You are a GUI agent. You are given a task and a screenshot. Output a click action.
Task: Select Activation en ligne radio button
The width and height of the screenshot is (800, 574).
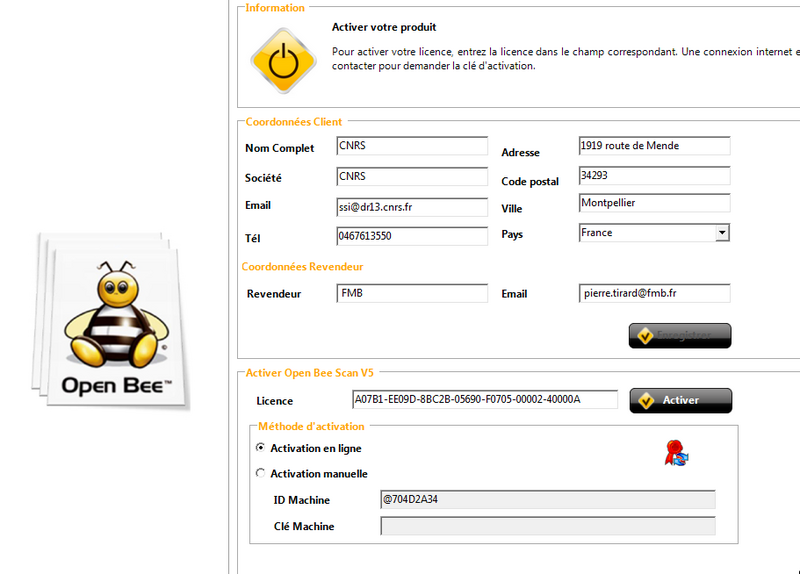pos(261,447)
